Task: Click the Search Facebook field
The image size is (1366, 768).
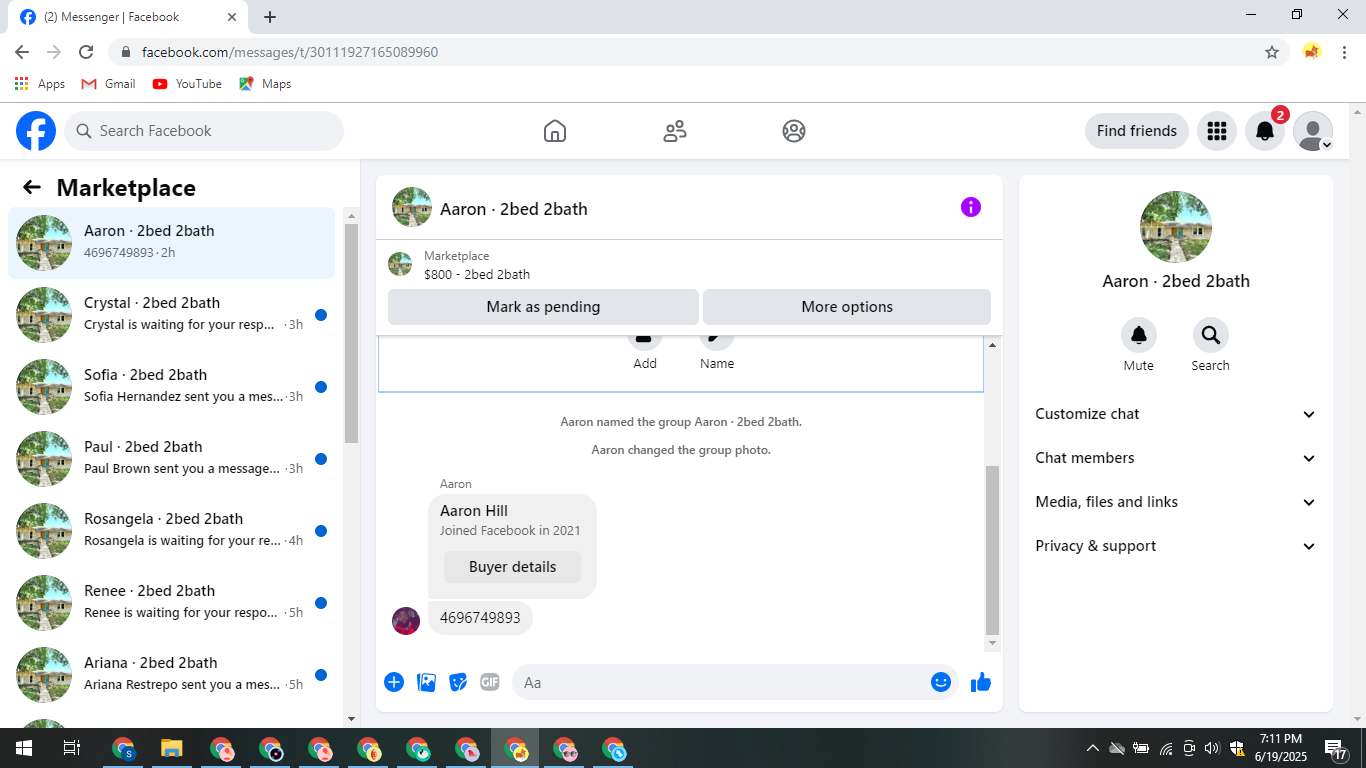Action: point(204,131)
